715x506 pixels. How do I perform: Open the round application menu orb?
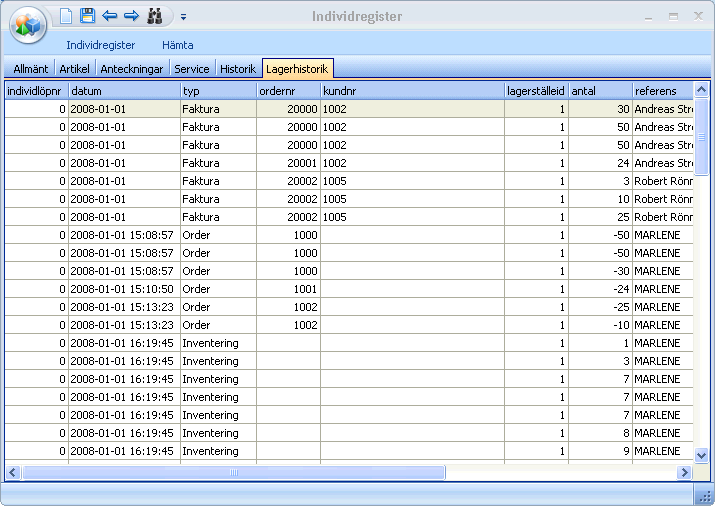29,24
